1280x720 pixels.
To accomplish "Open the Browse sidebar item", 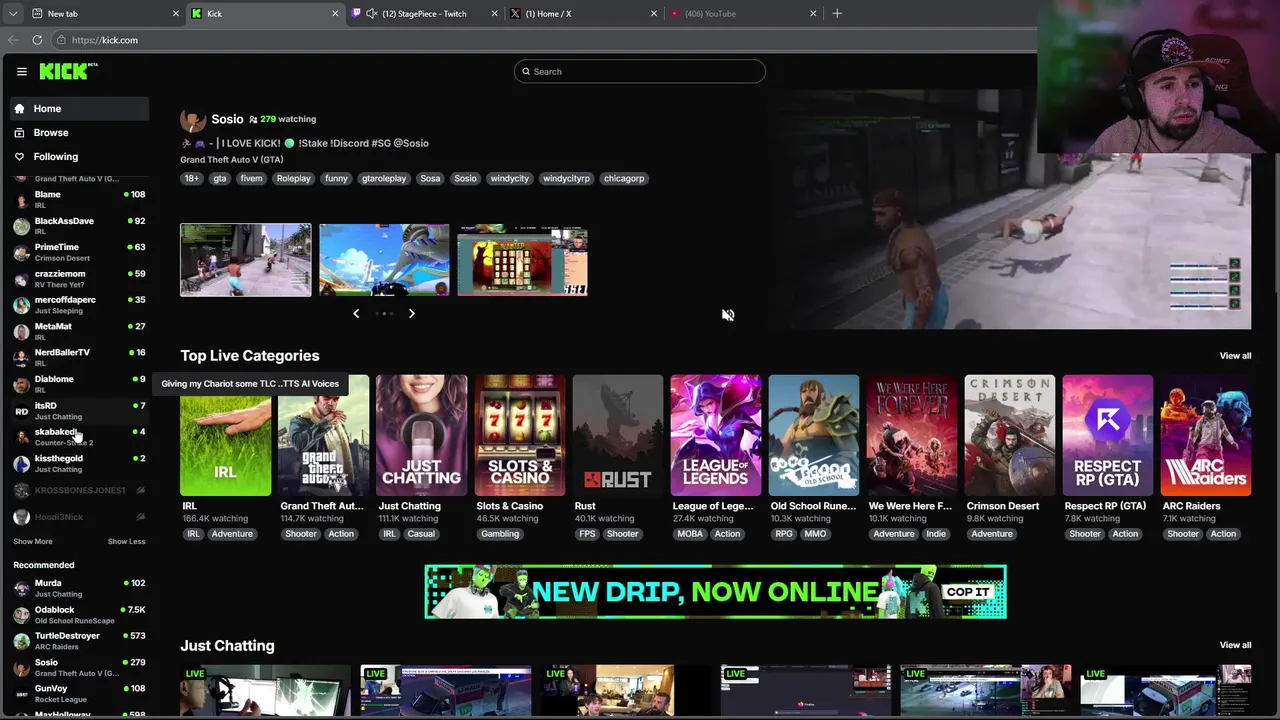I will (80, 132).
